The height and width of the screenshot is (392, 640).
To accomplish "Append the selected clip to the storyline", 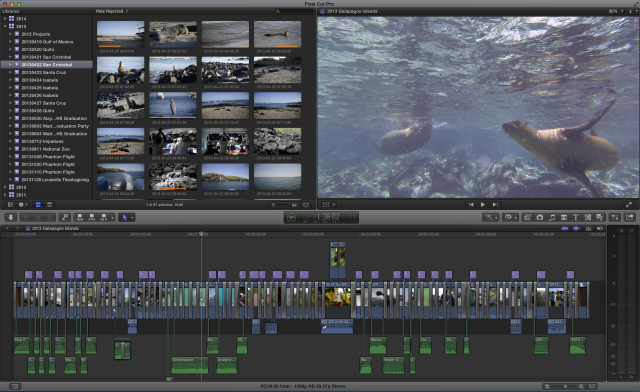I will (x=104, y=217).
